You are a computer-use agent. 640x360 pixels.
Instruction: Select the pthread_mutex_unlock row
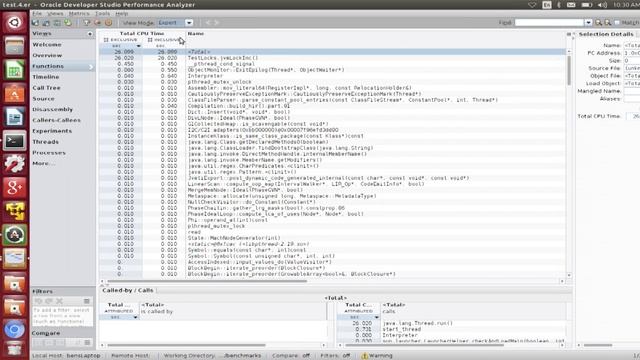[332, 82]
